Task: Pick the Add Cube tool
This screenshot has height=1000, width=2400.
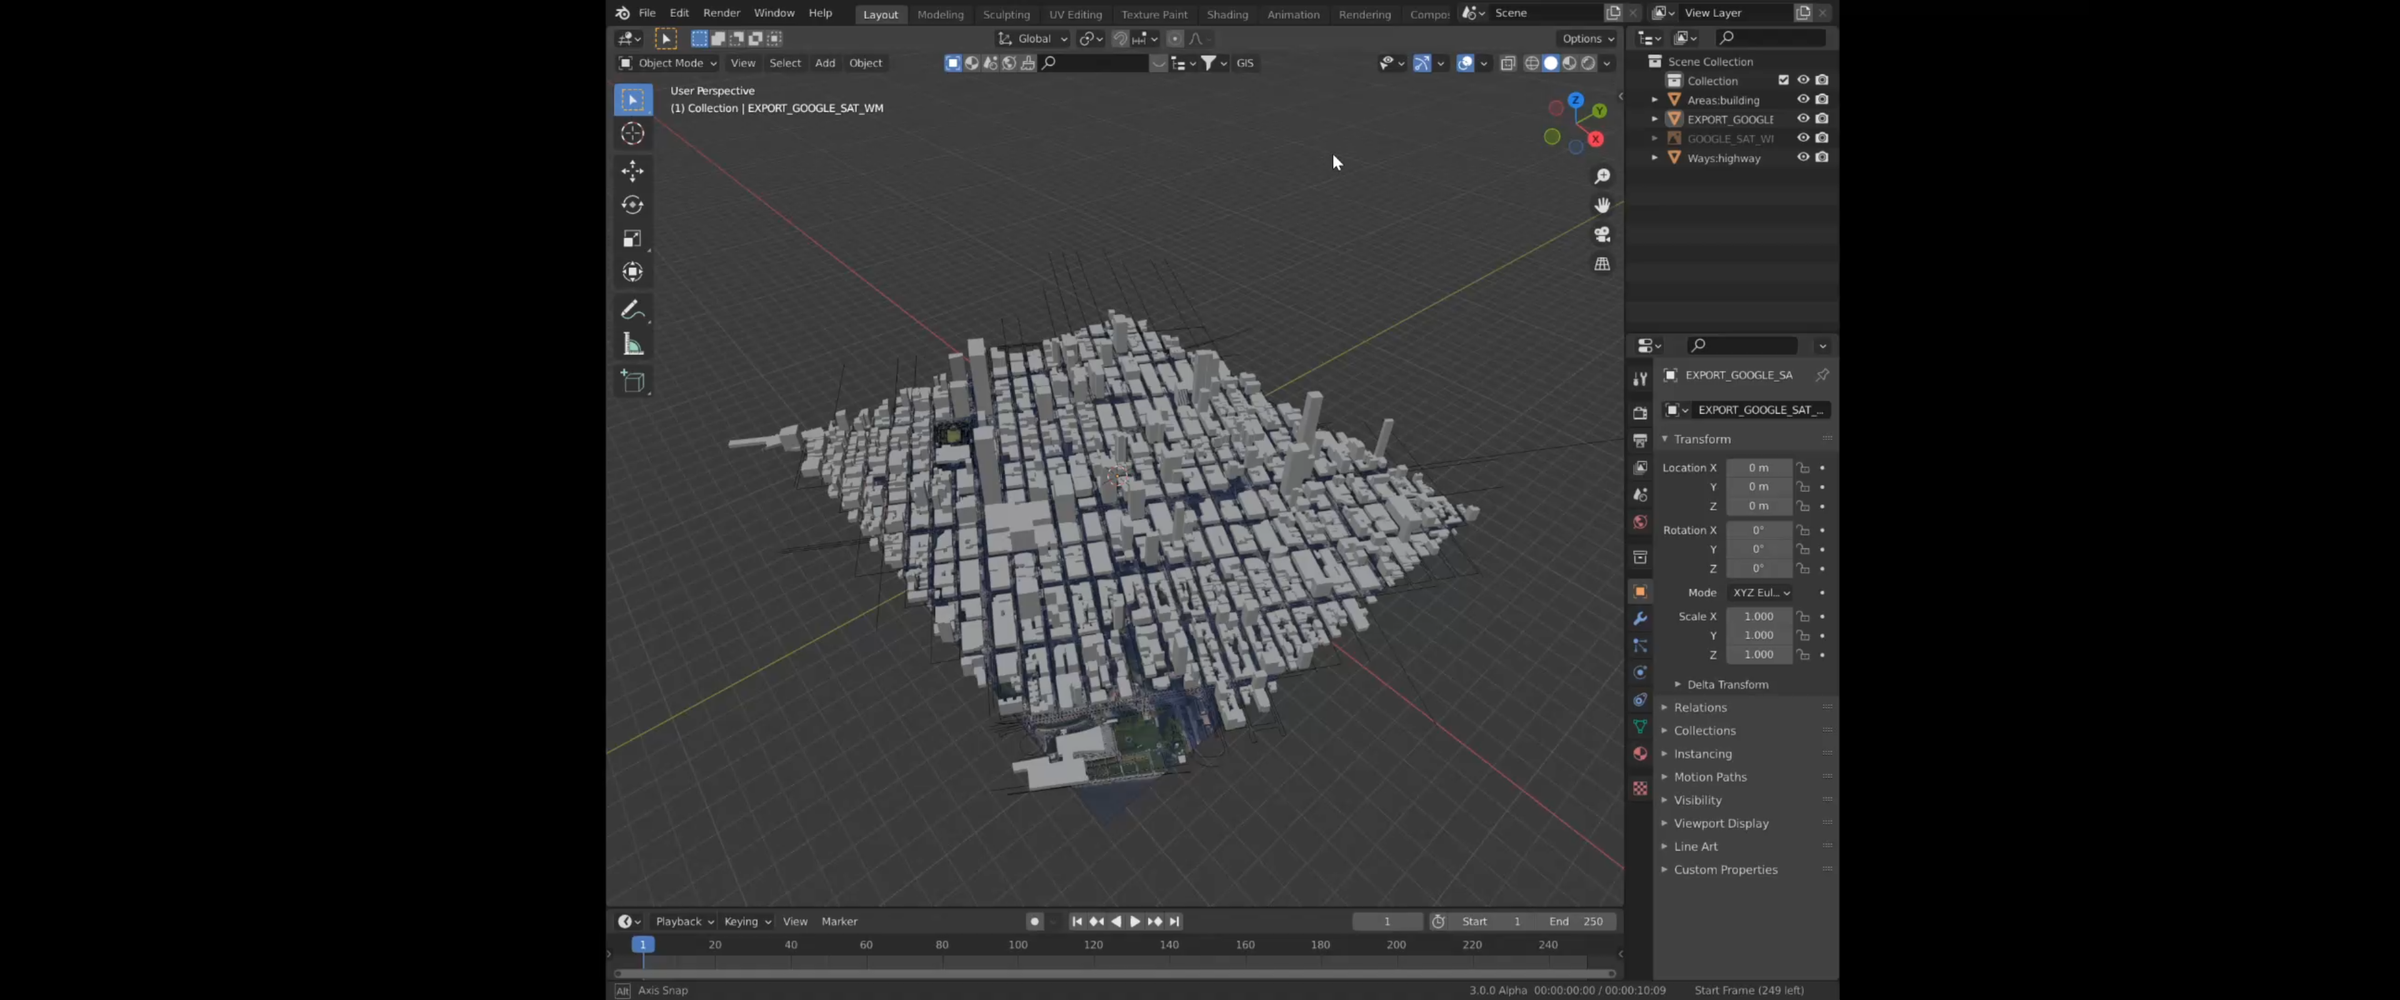Action: [x=632, y=382]
